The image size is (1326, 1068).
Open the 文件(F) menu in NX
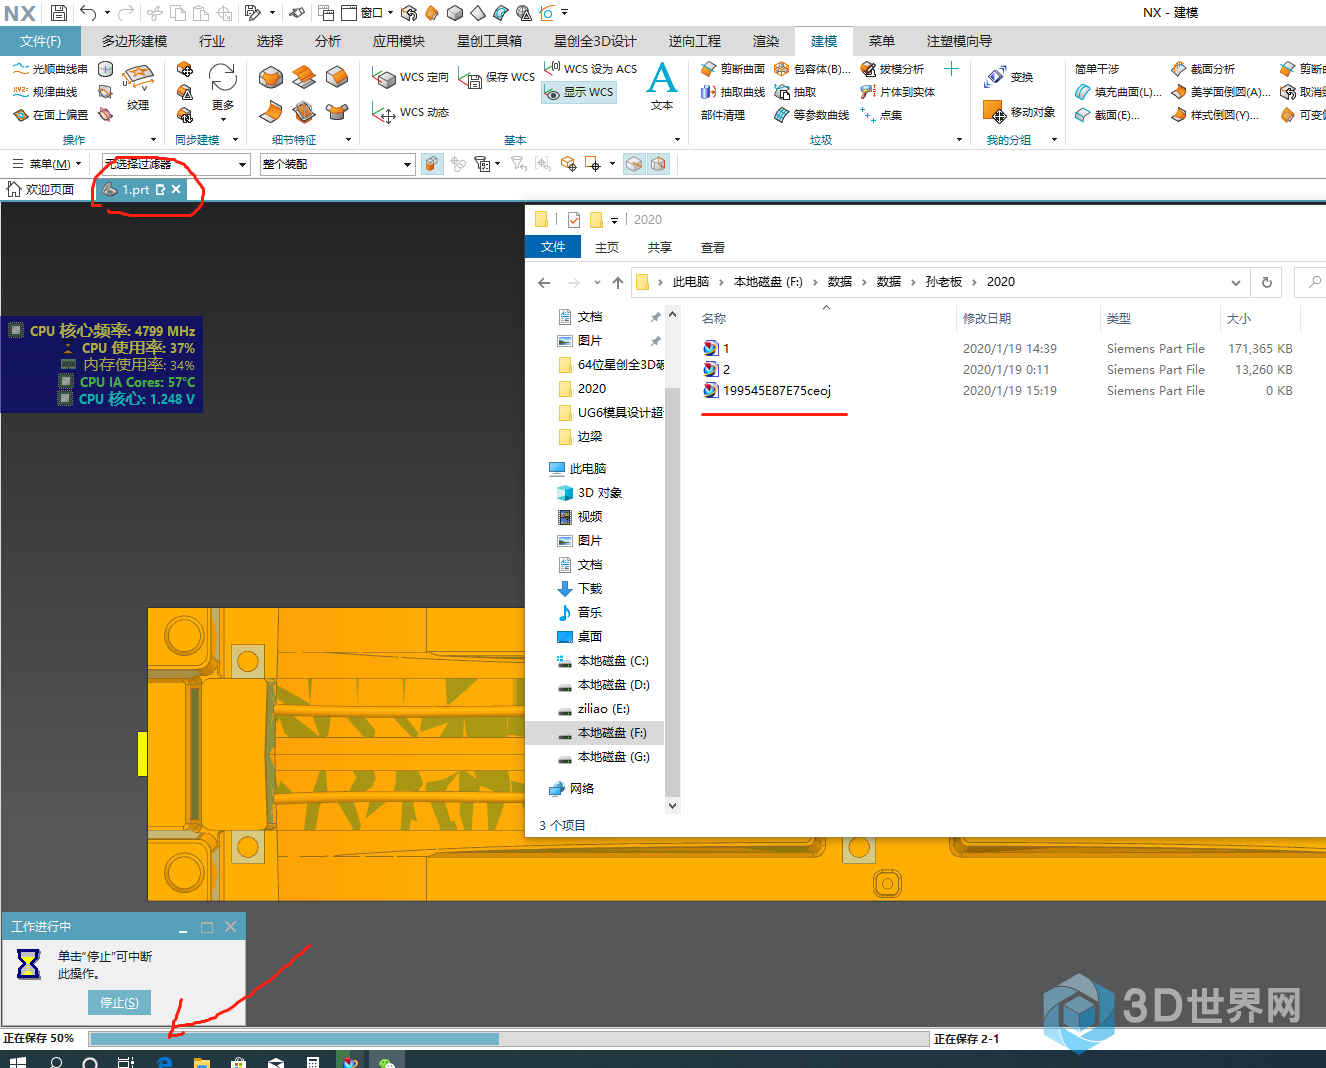tap(41, 41)
